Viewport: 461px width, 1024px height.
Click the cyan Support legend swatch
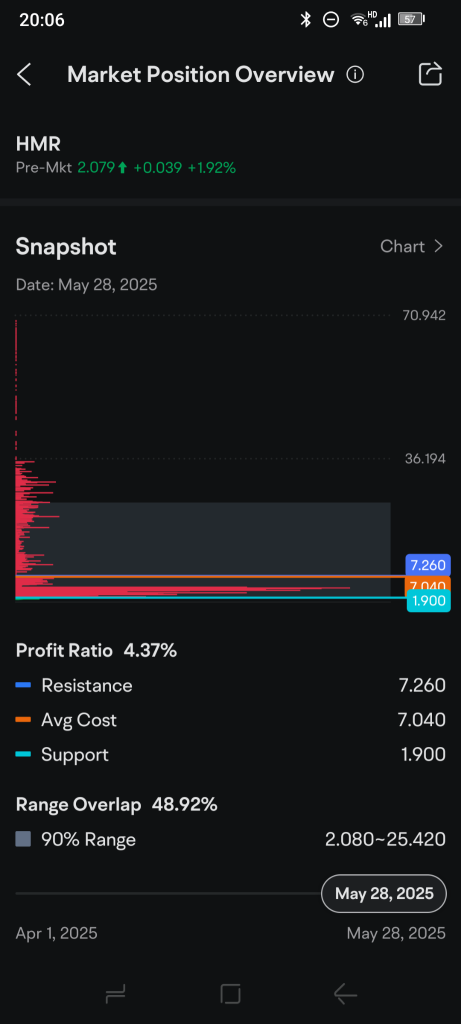(24, 754)
